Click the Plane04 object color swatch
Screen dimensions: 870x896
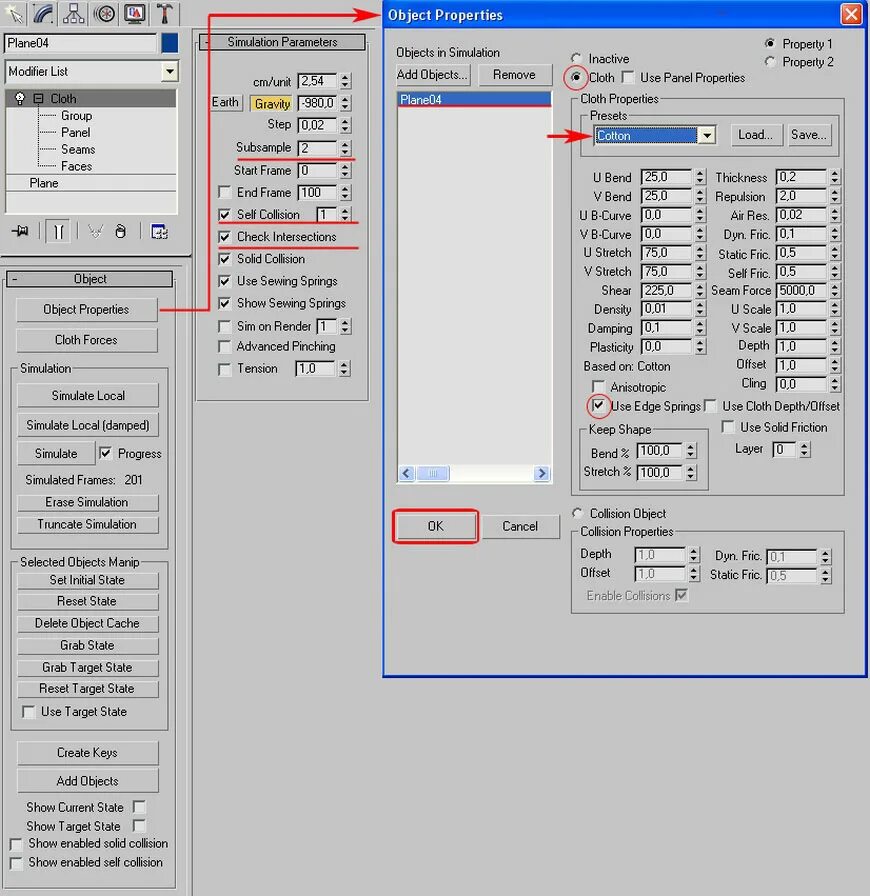(169, 43)
